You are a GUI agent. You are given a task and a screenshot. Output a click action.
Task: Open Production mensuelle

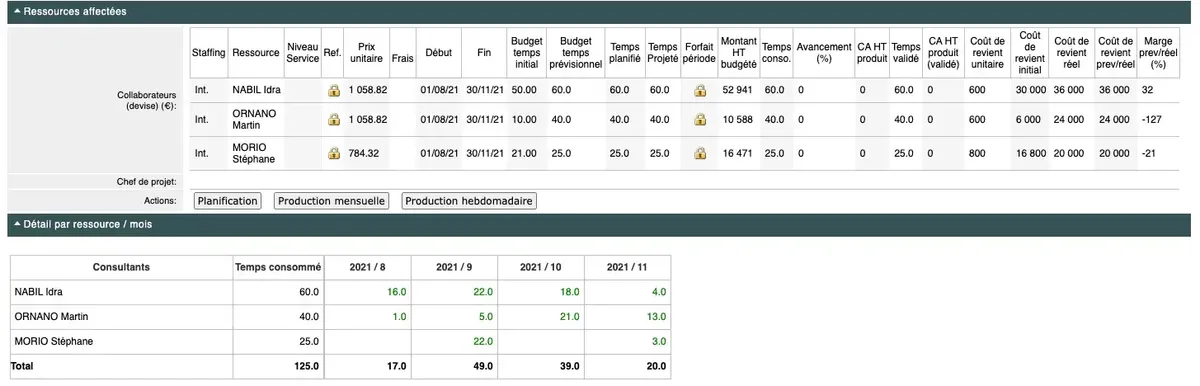[331, 201]
